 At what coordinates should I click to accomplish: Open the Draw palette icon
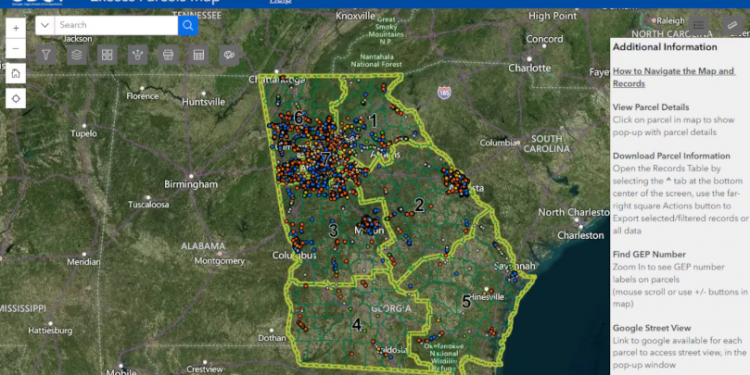click(x=230, y=55)
